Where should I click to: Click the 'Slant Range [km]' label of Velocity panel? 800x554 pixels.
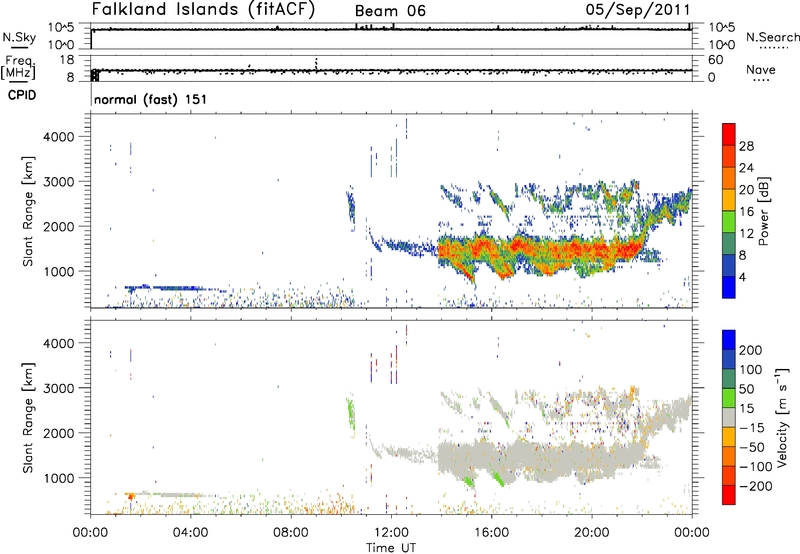point(28,418)
